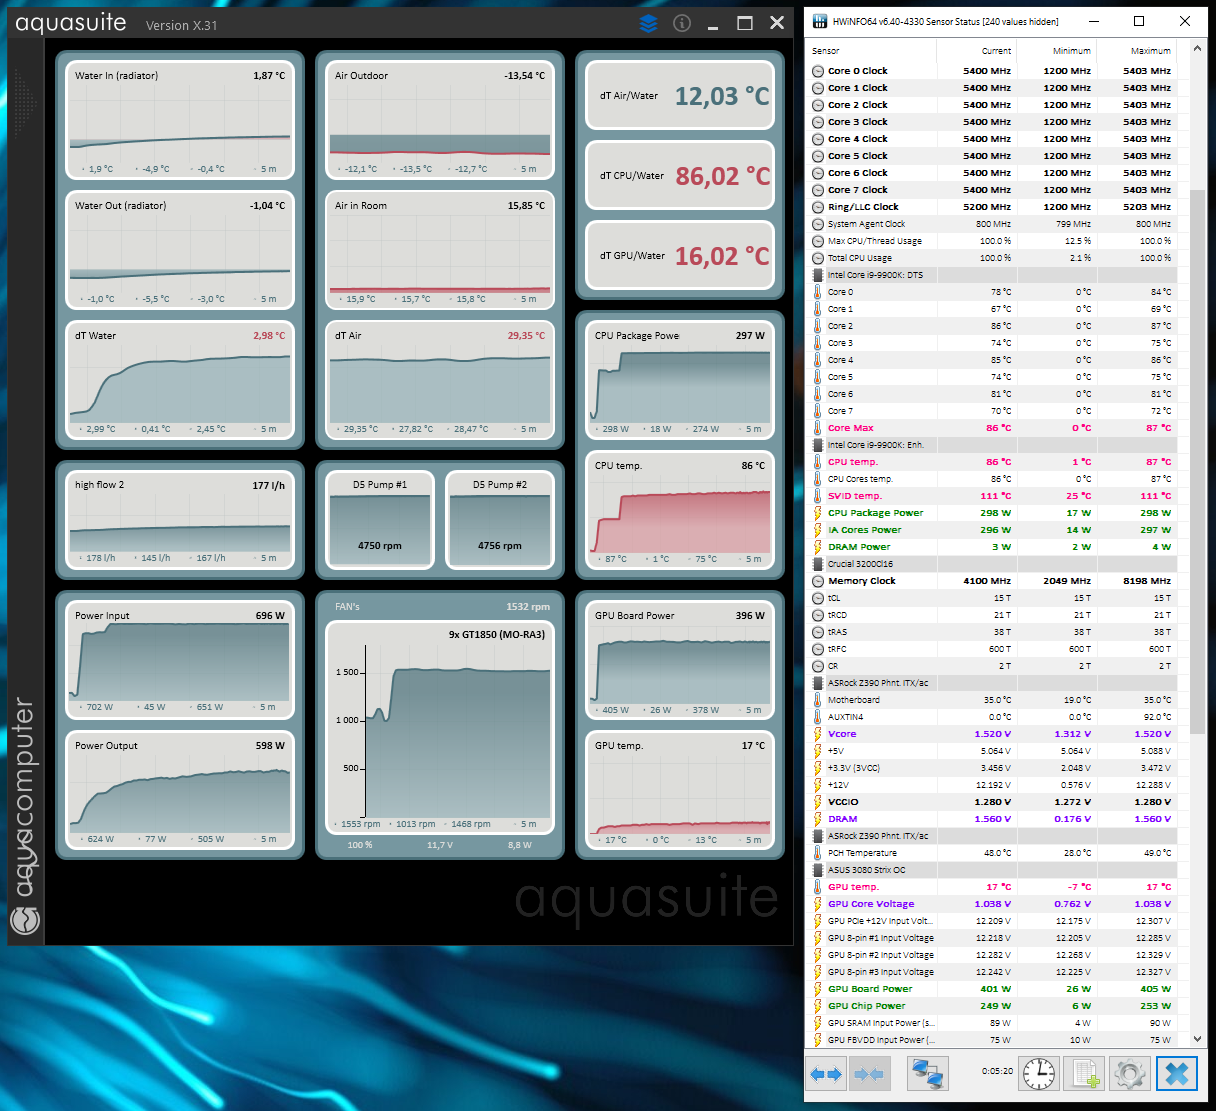This screenshot has height=1111, width=1216.
Task: Select the dT Water chart
Action: tap(180, 380)
